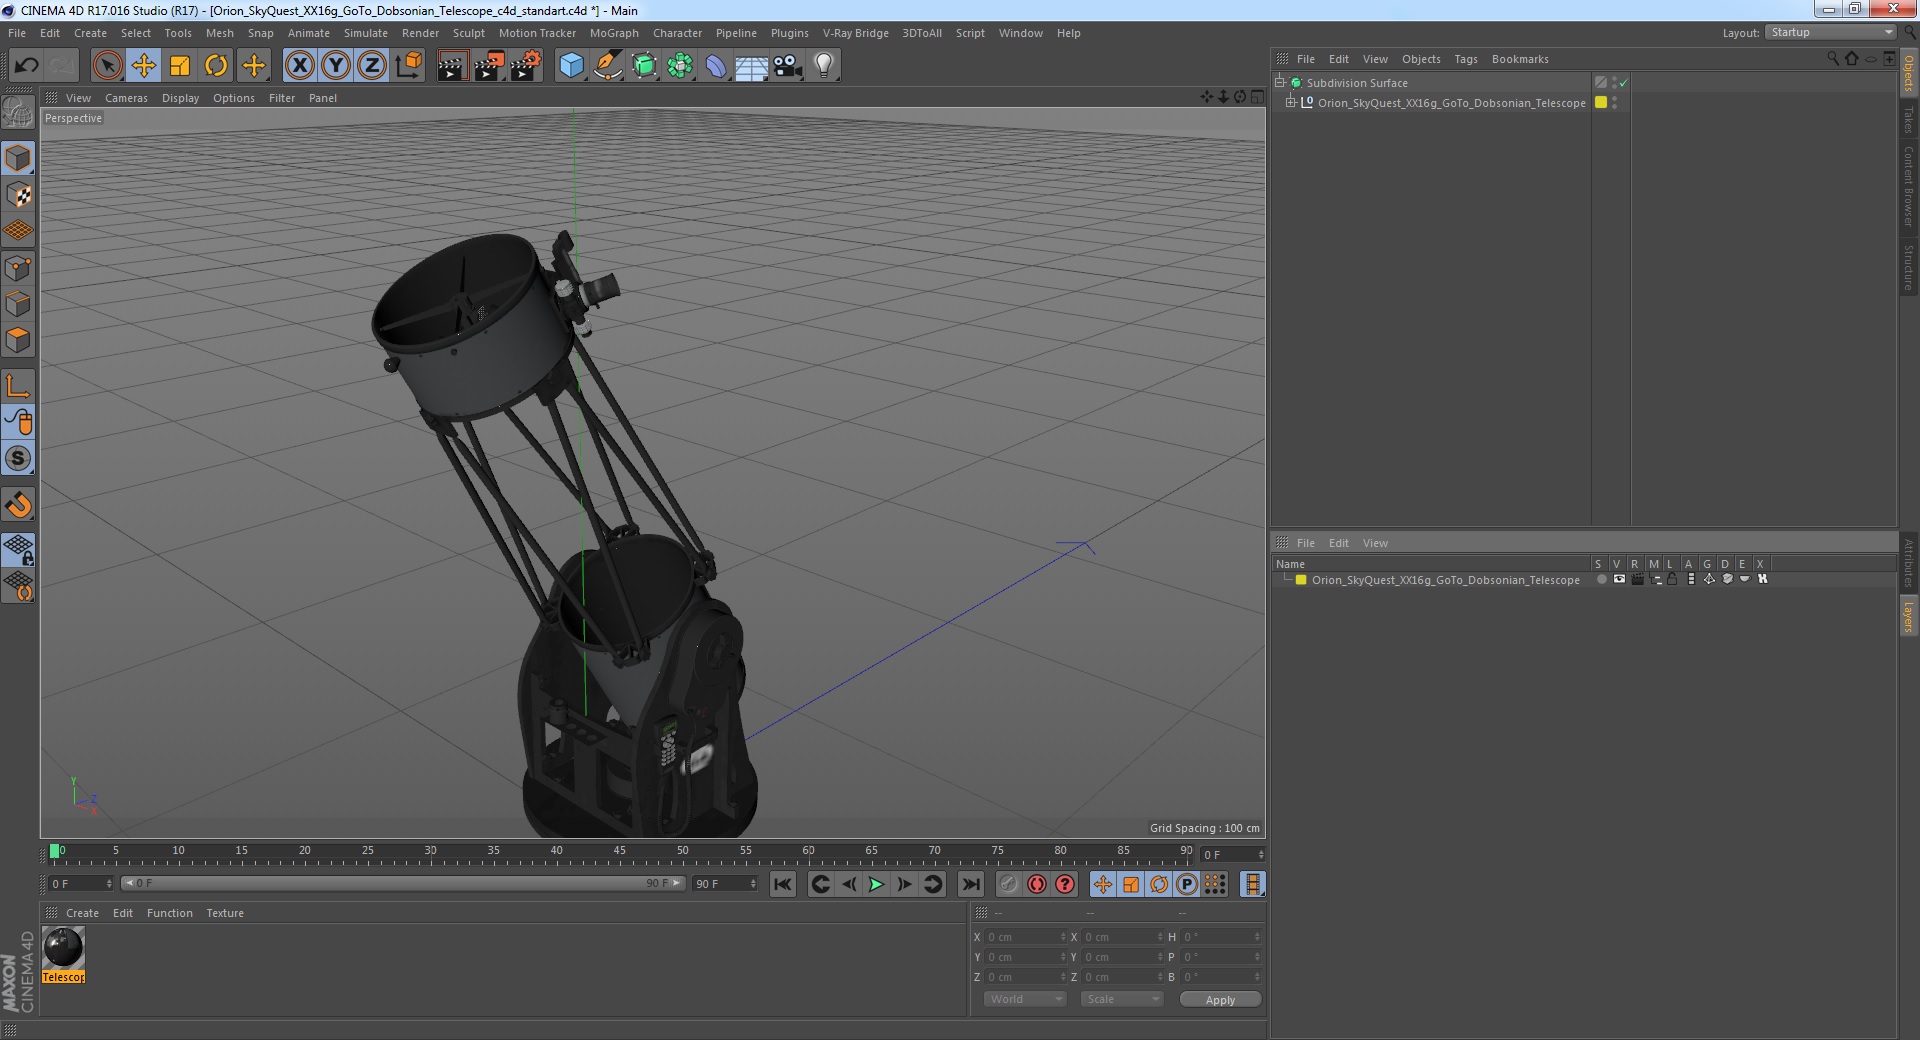Select the Rotate tool icon
The image size is (1920, 1040).
pyautogui.click(x=216, y=66)
